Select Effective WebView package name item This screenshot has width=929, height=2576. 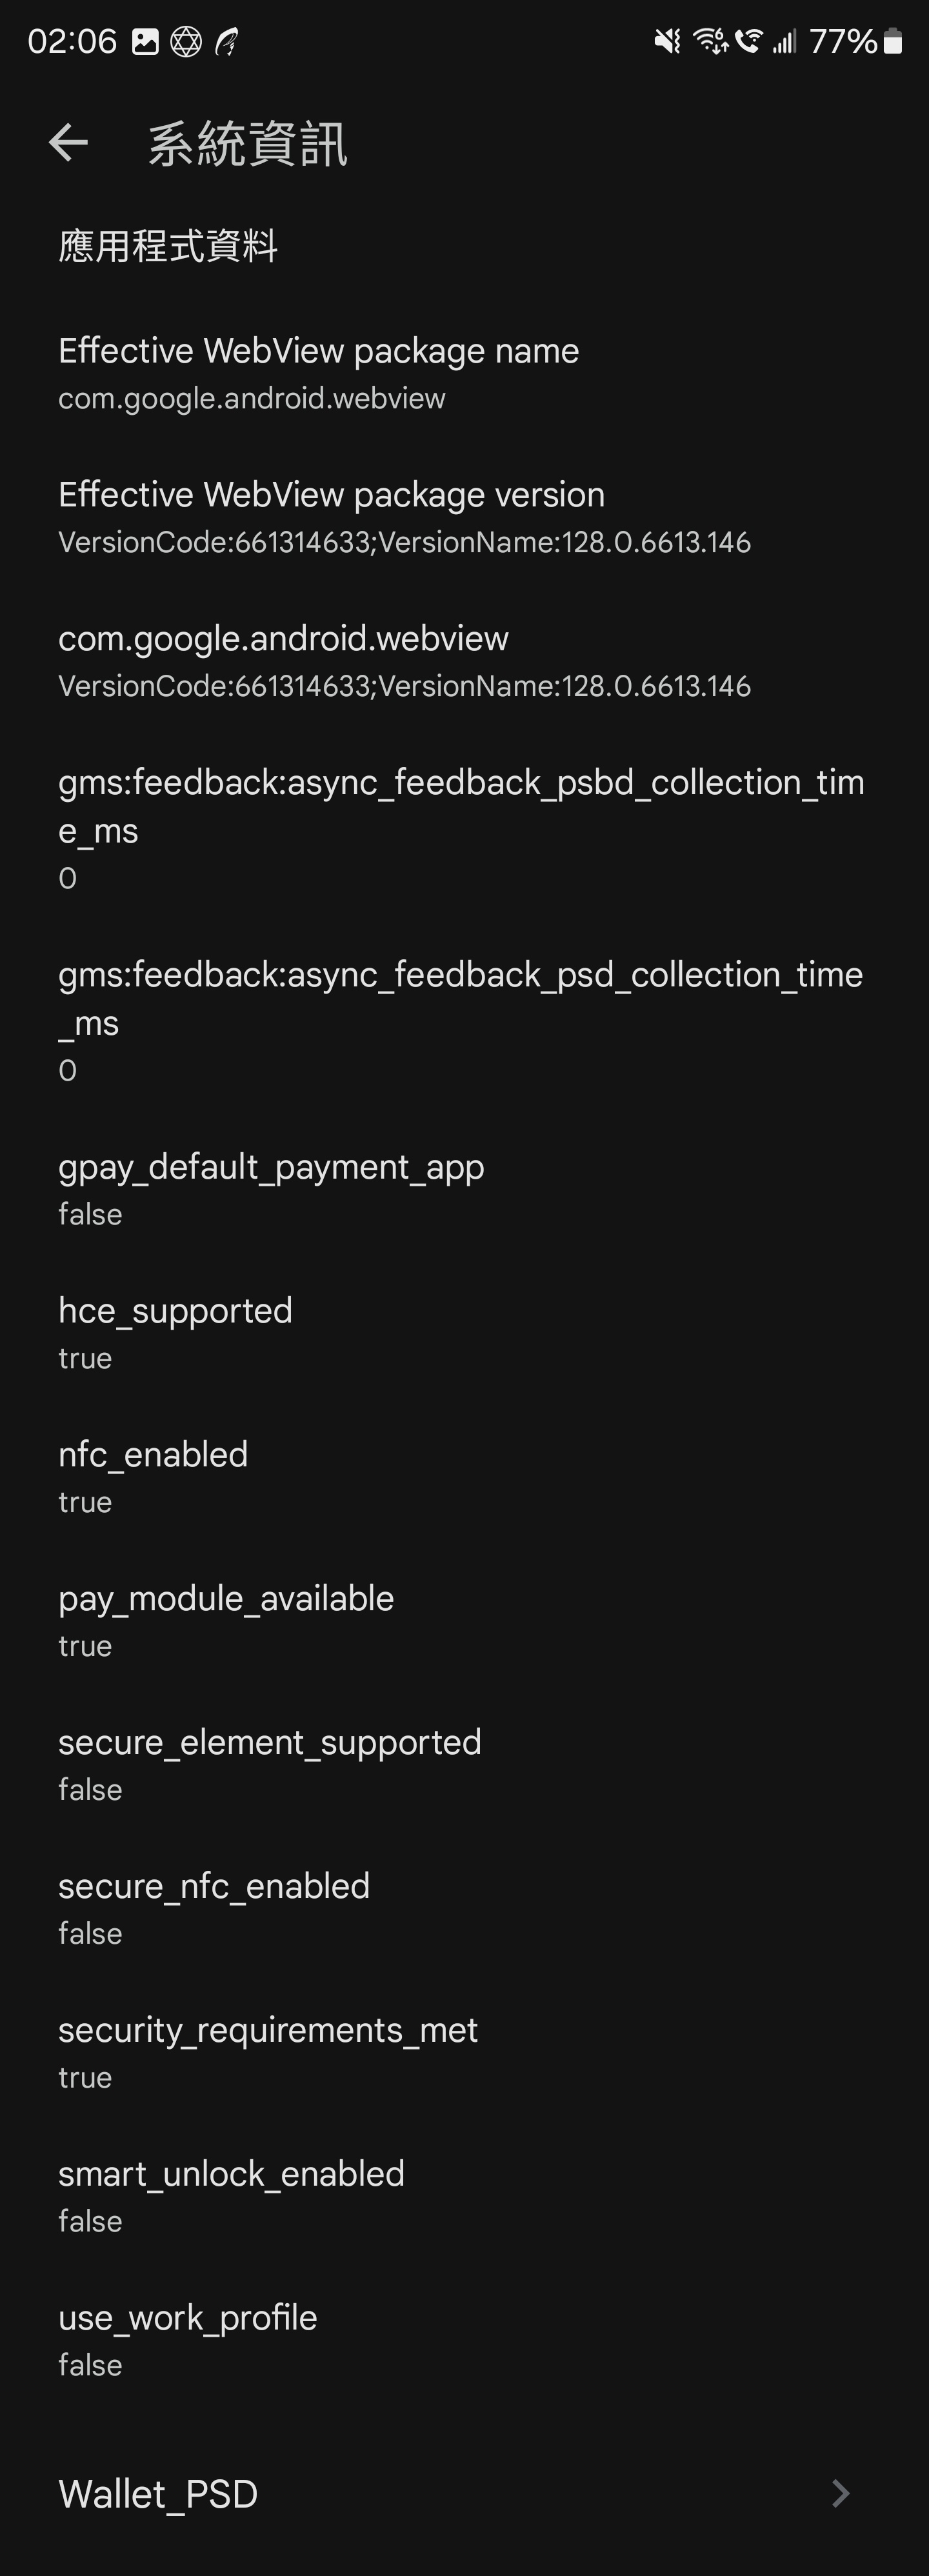coord(464,373)
